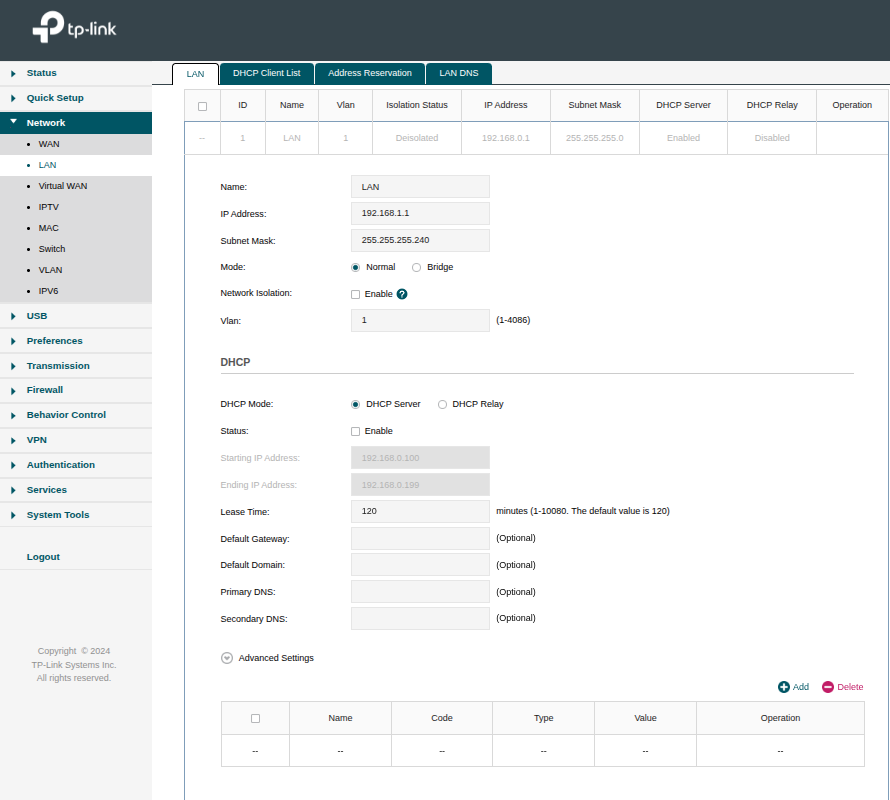The height and width of the screenshot is (800, 890).
Task: Select DHCP Relay mode radio
Action: (x=442, y=404)
